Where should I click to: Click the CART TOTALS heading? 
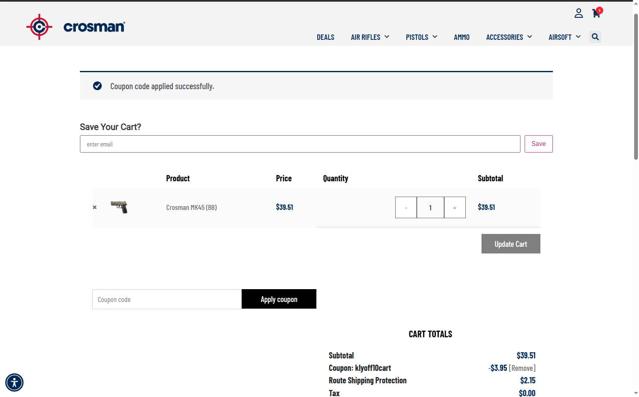(x=430, y=334)
